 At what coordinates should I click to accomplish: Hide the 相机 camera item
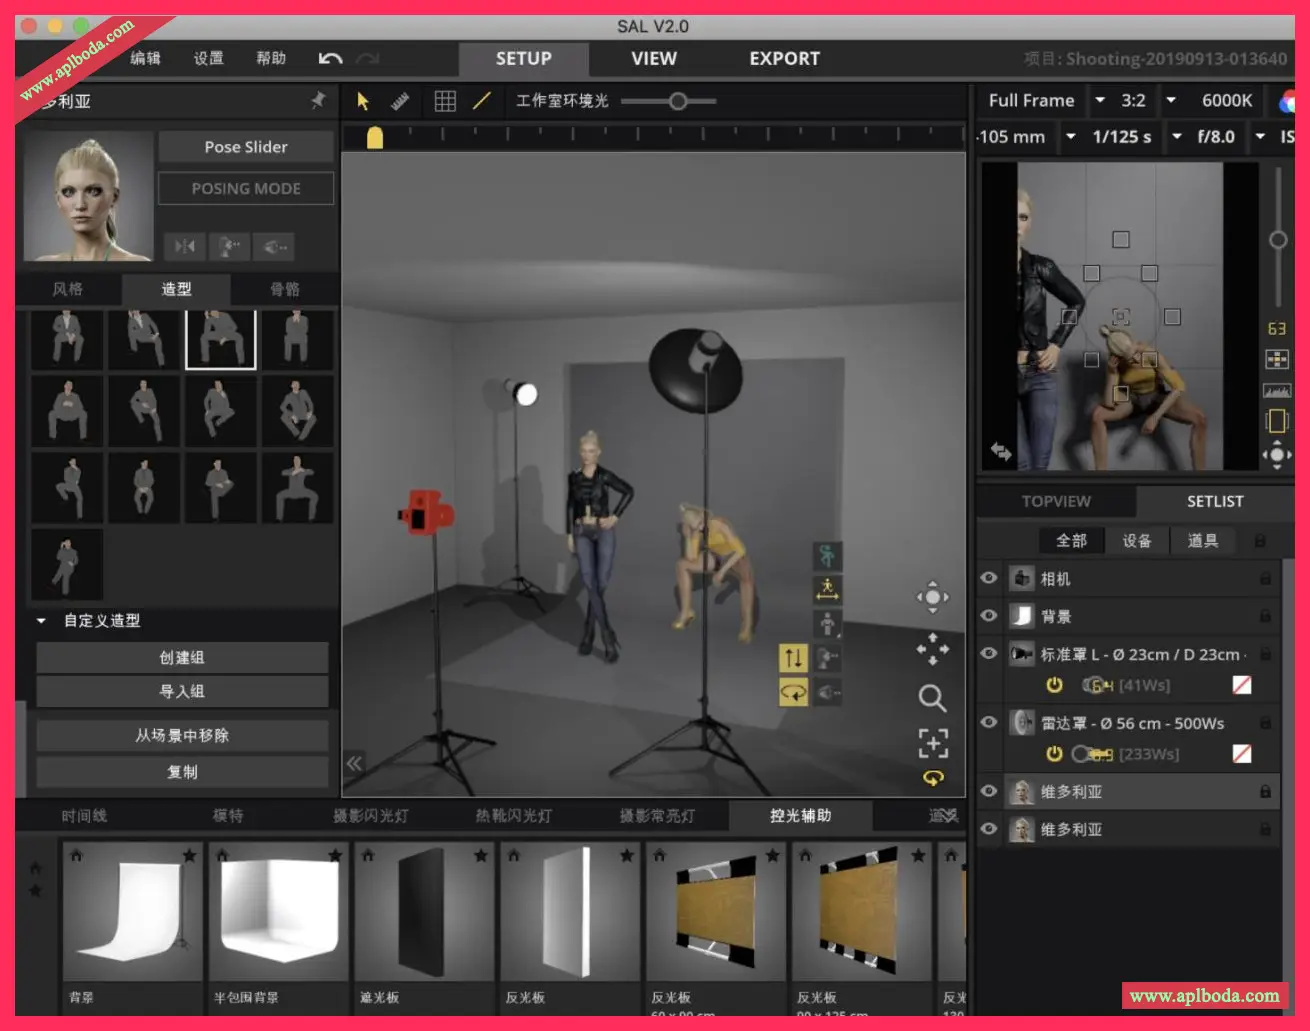click(989, 578)
